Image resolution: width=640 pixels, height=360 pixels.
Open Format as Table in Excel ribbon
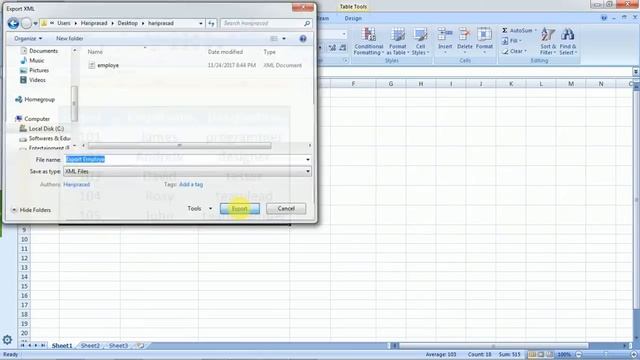click(398, 41)
